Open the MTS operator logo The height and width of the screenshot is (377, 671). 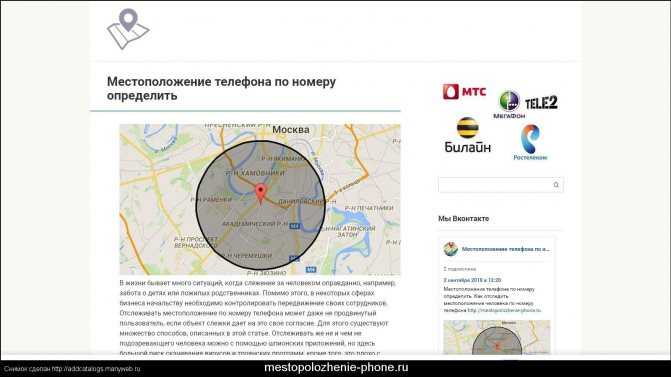tap(464, 92)
